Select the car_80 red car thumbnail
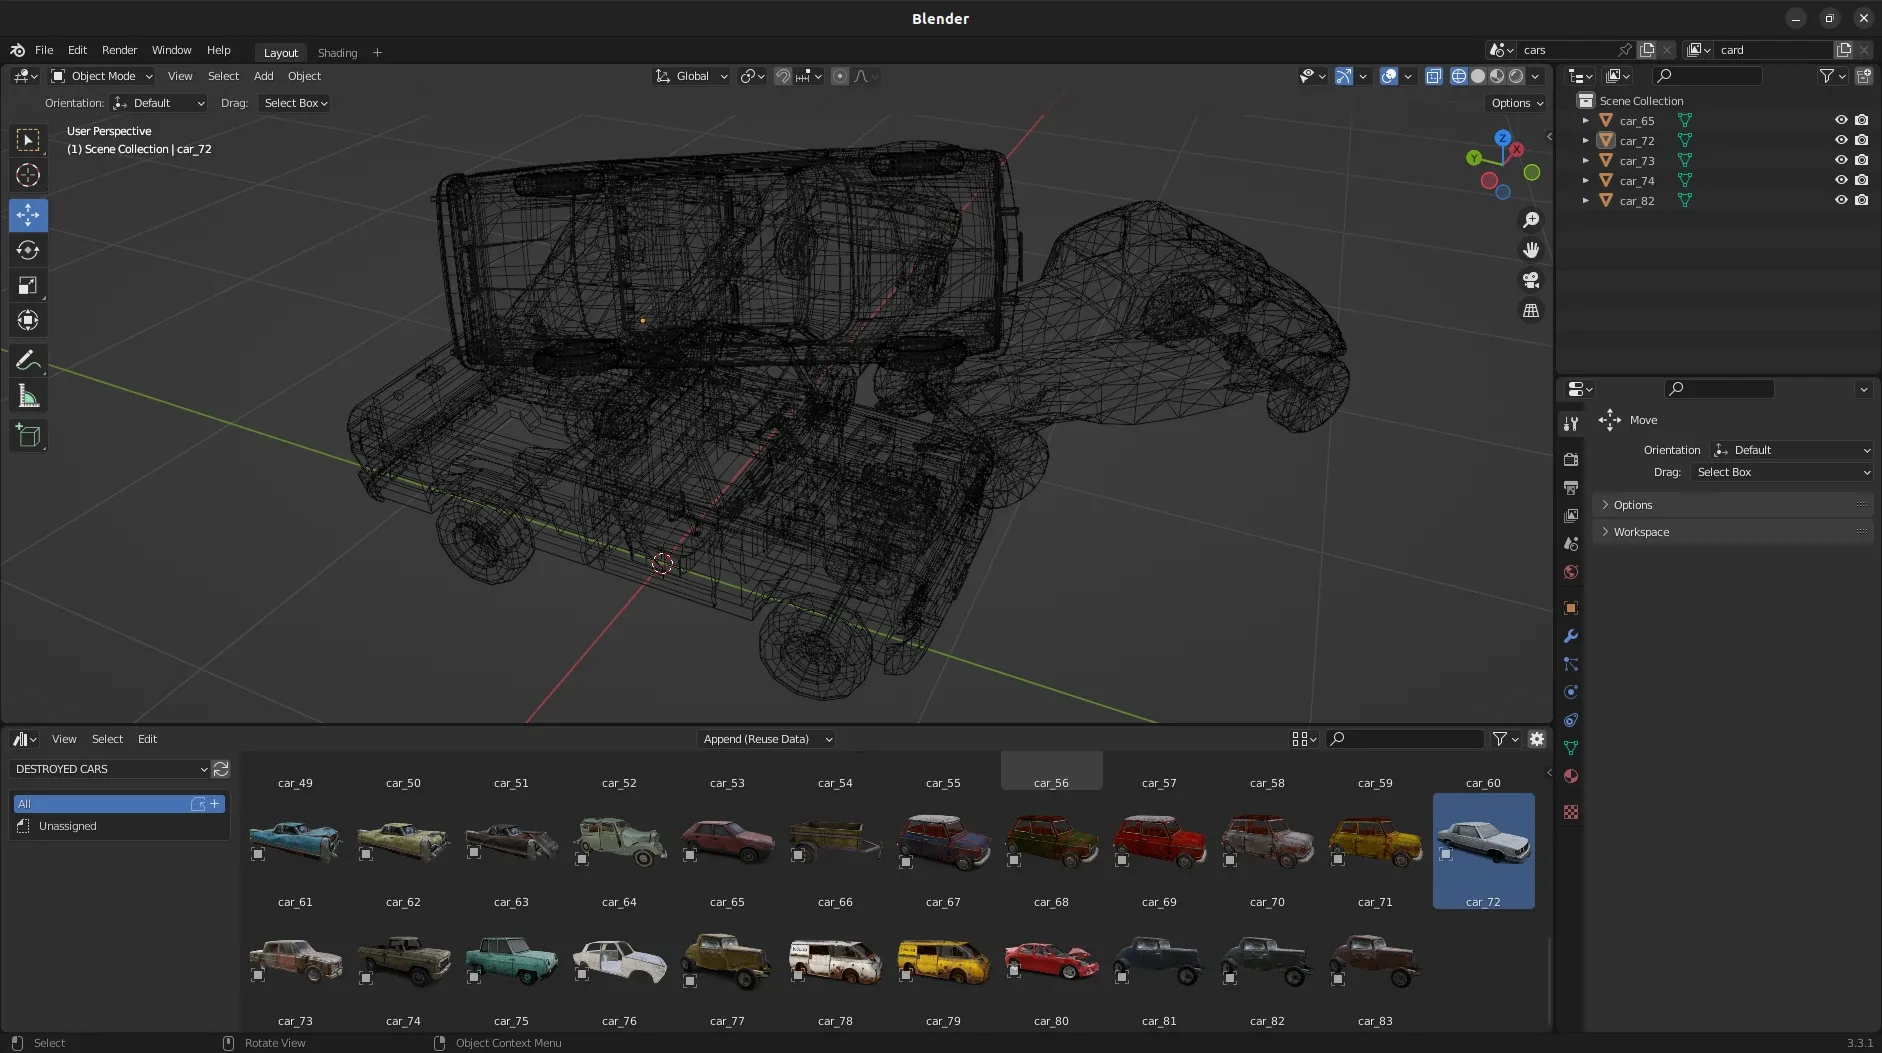 coord(1050,962)
